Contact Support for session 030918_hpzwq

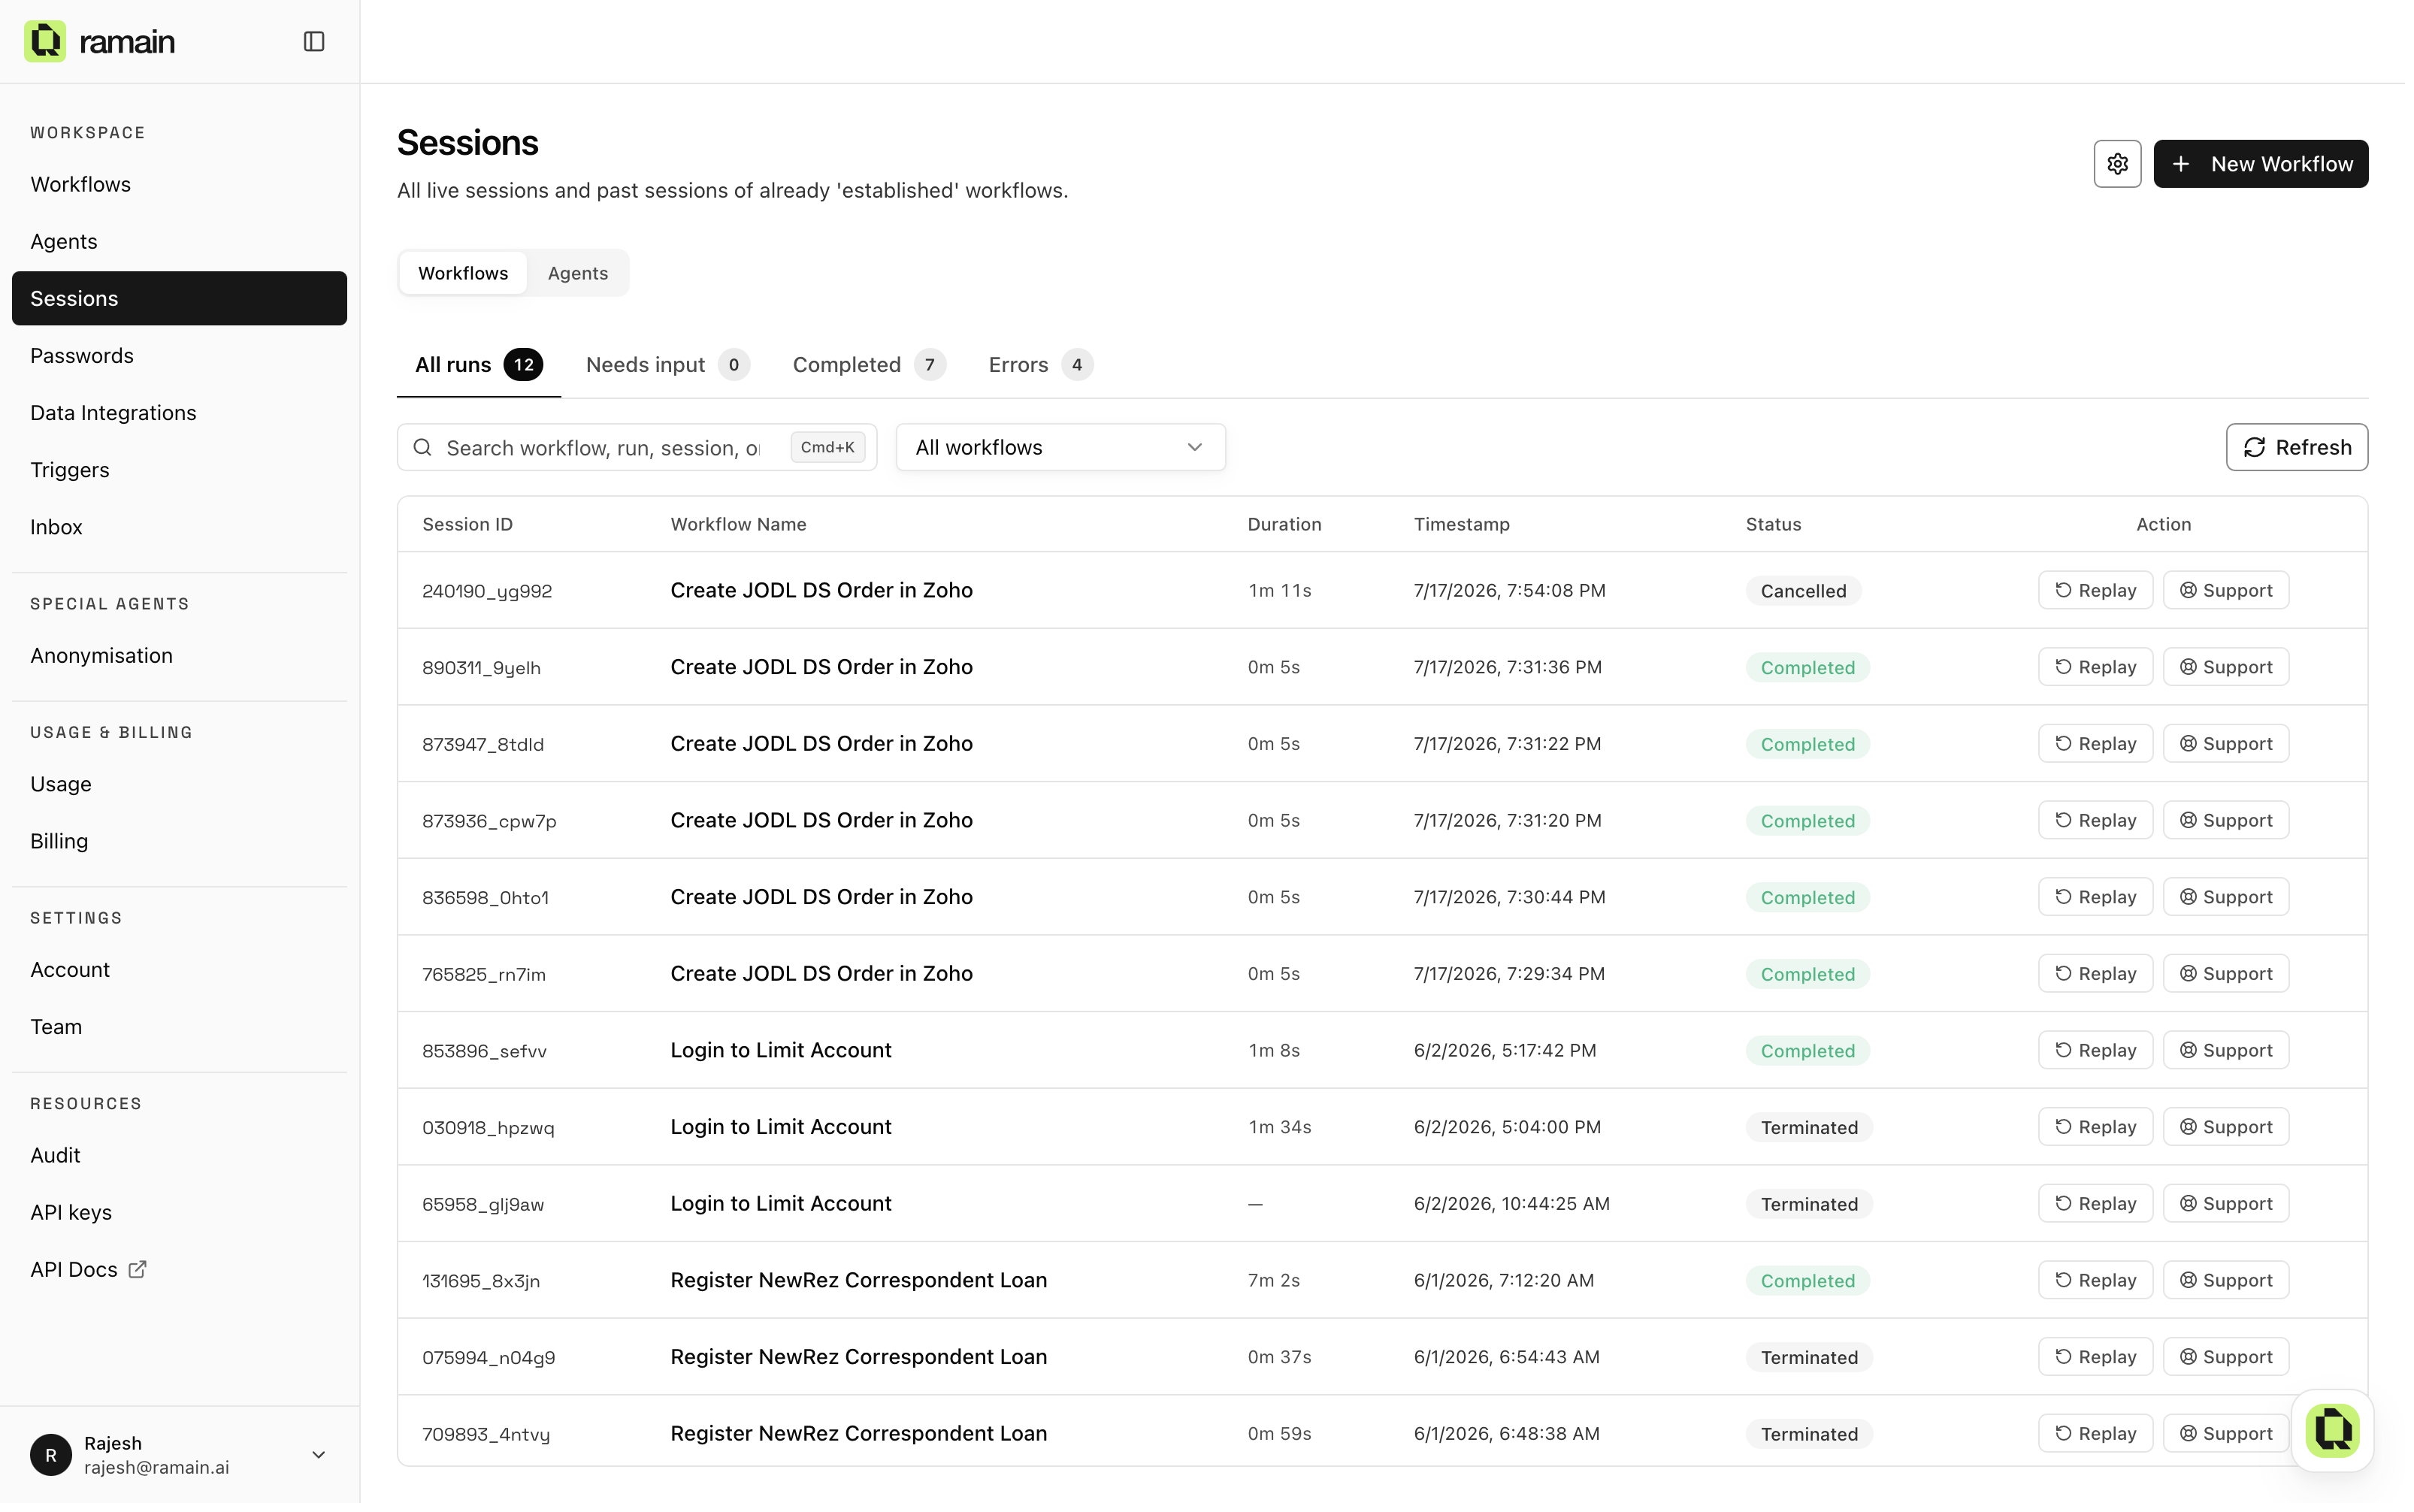[x=2225, y=1127]
